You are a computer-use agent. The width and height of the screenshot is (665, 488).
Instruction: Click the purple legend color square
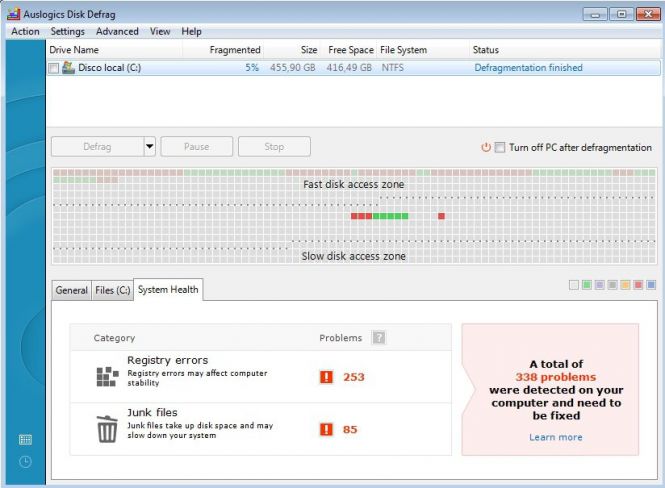point(599,285)
